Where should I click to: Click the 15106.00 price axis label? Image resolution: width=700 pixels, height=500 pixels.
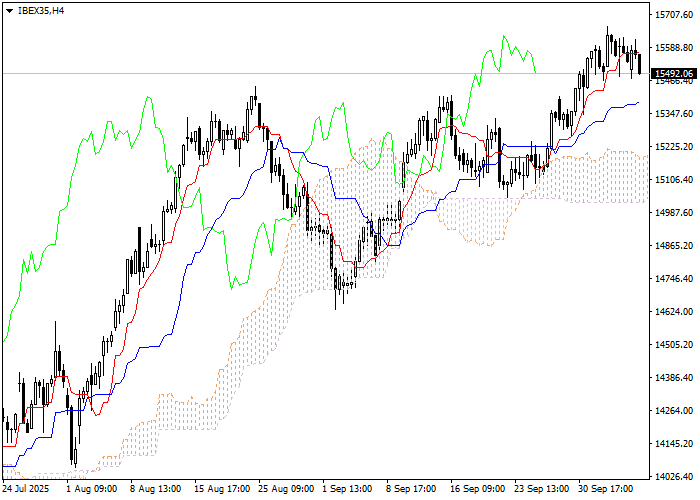click(x=674, y=180)
